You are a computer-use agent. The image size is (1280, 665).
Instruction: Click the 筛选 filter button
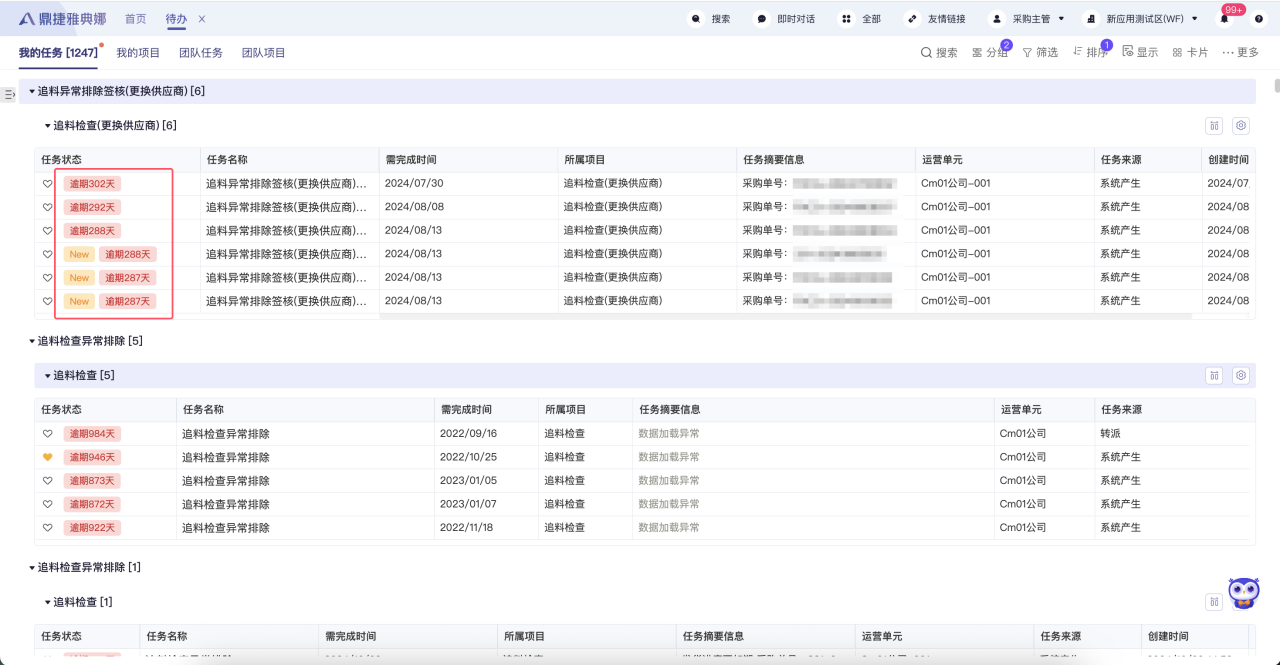1040,53
